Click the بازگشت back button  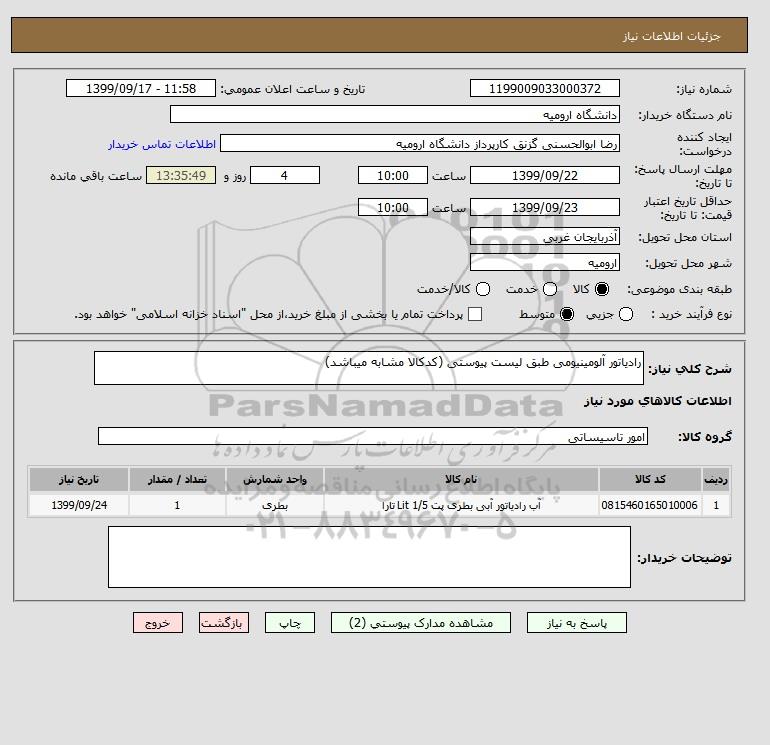click(224, 623)
